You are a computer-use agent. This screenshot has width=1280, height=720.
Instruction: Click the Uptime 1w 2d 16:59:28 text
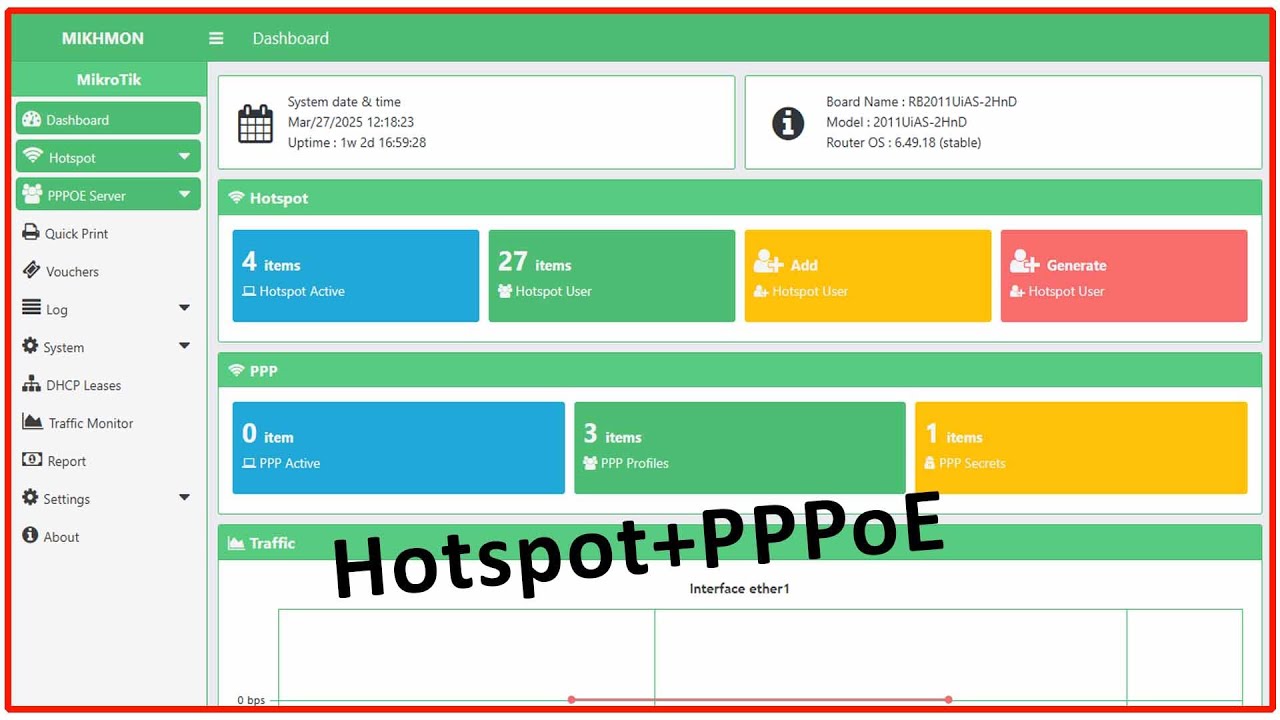coord(357,142)
